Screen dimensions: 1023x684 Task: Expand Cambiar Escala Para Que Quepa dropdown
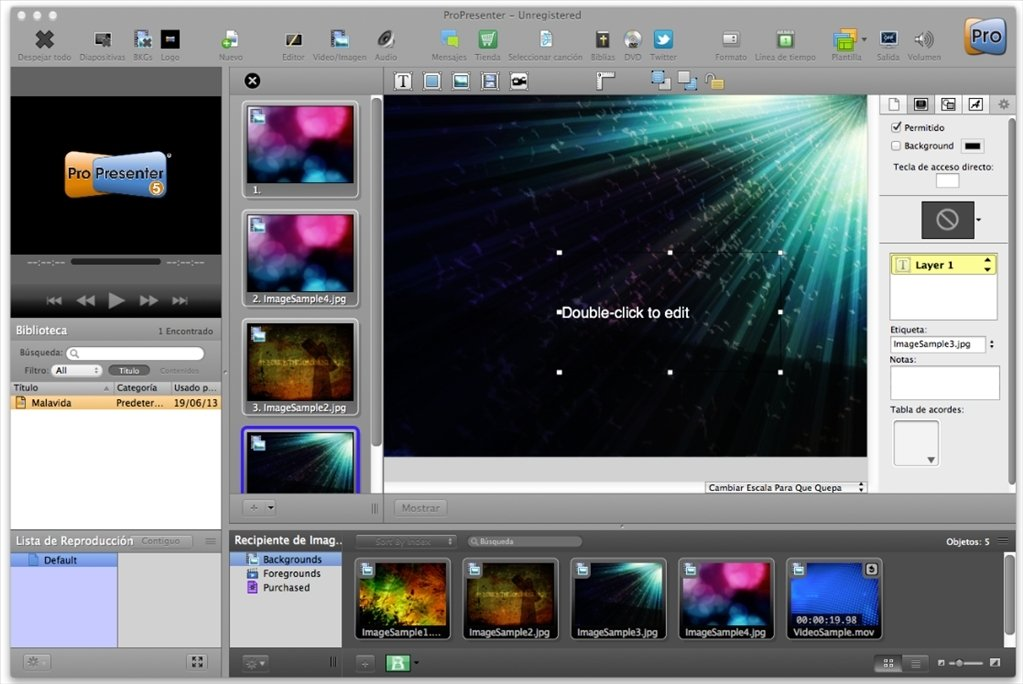(x=785, y=487)
